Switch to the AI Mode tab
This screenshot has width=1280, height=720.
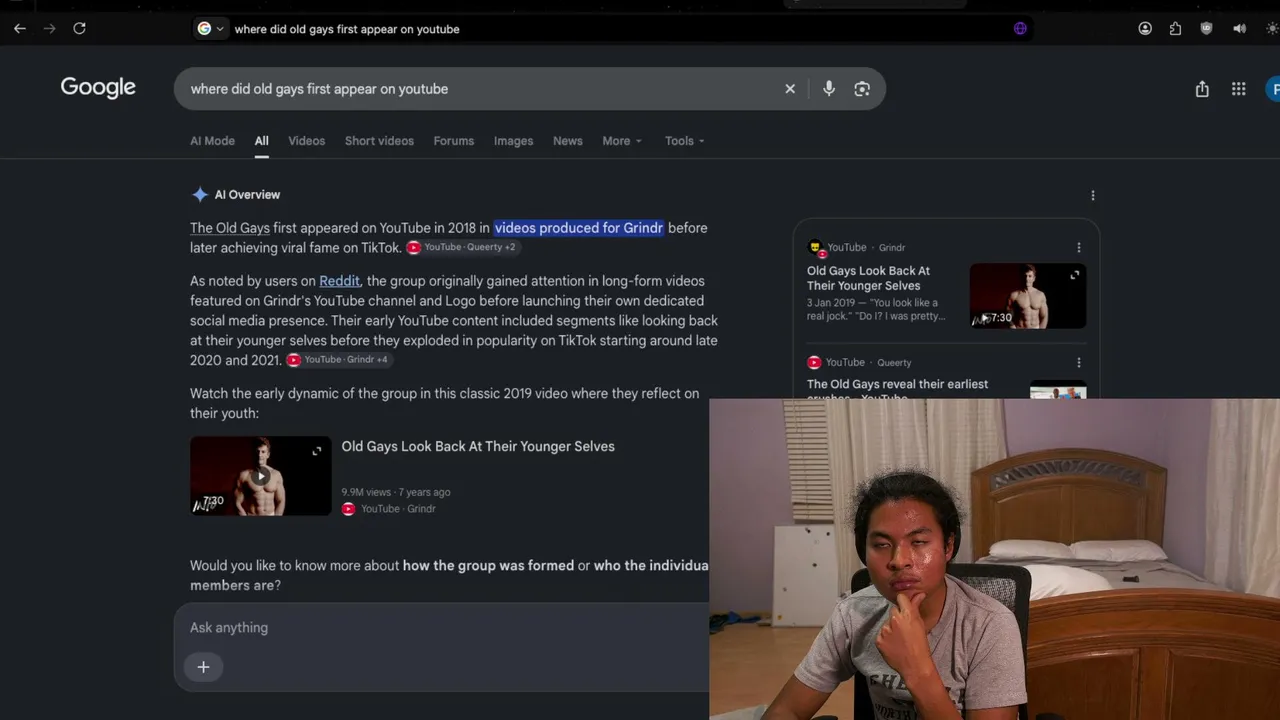click(212, 141)
